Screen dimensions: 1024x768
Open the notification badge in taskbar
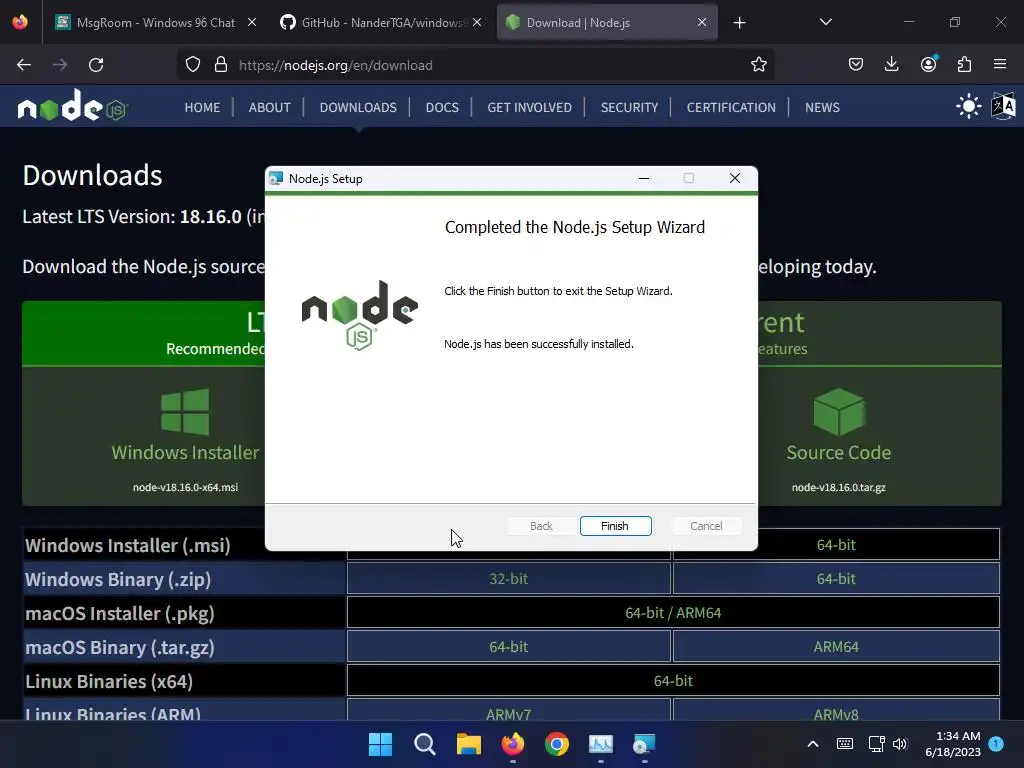coord(996,743)
